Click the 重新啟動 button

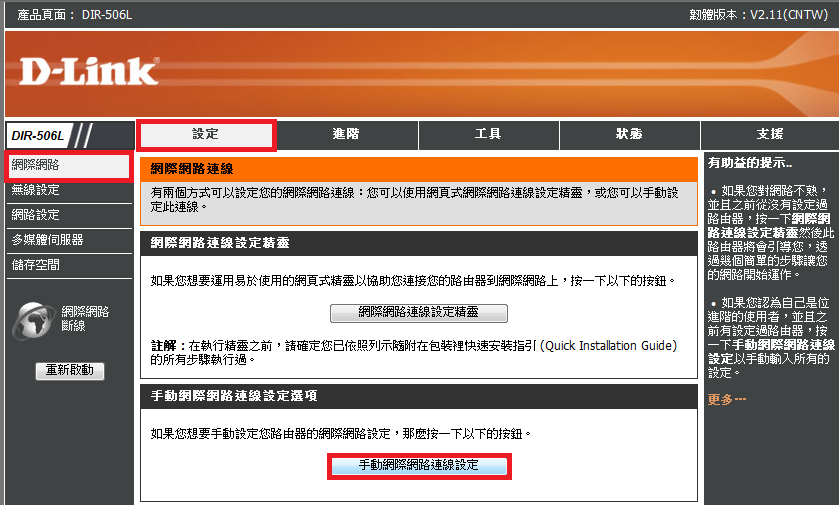70,370
